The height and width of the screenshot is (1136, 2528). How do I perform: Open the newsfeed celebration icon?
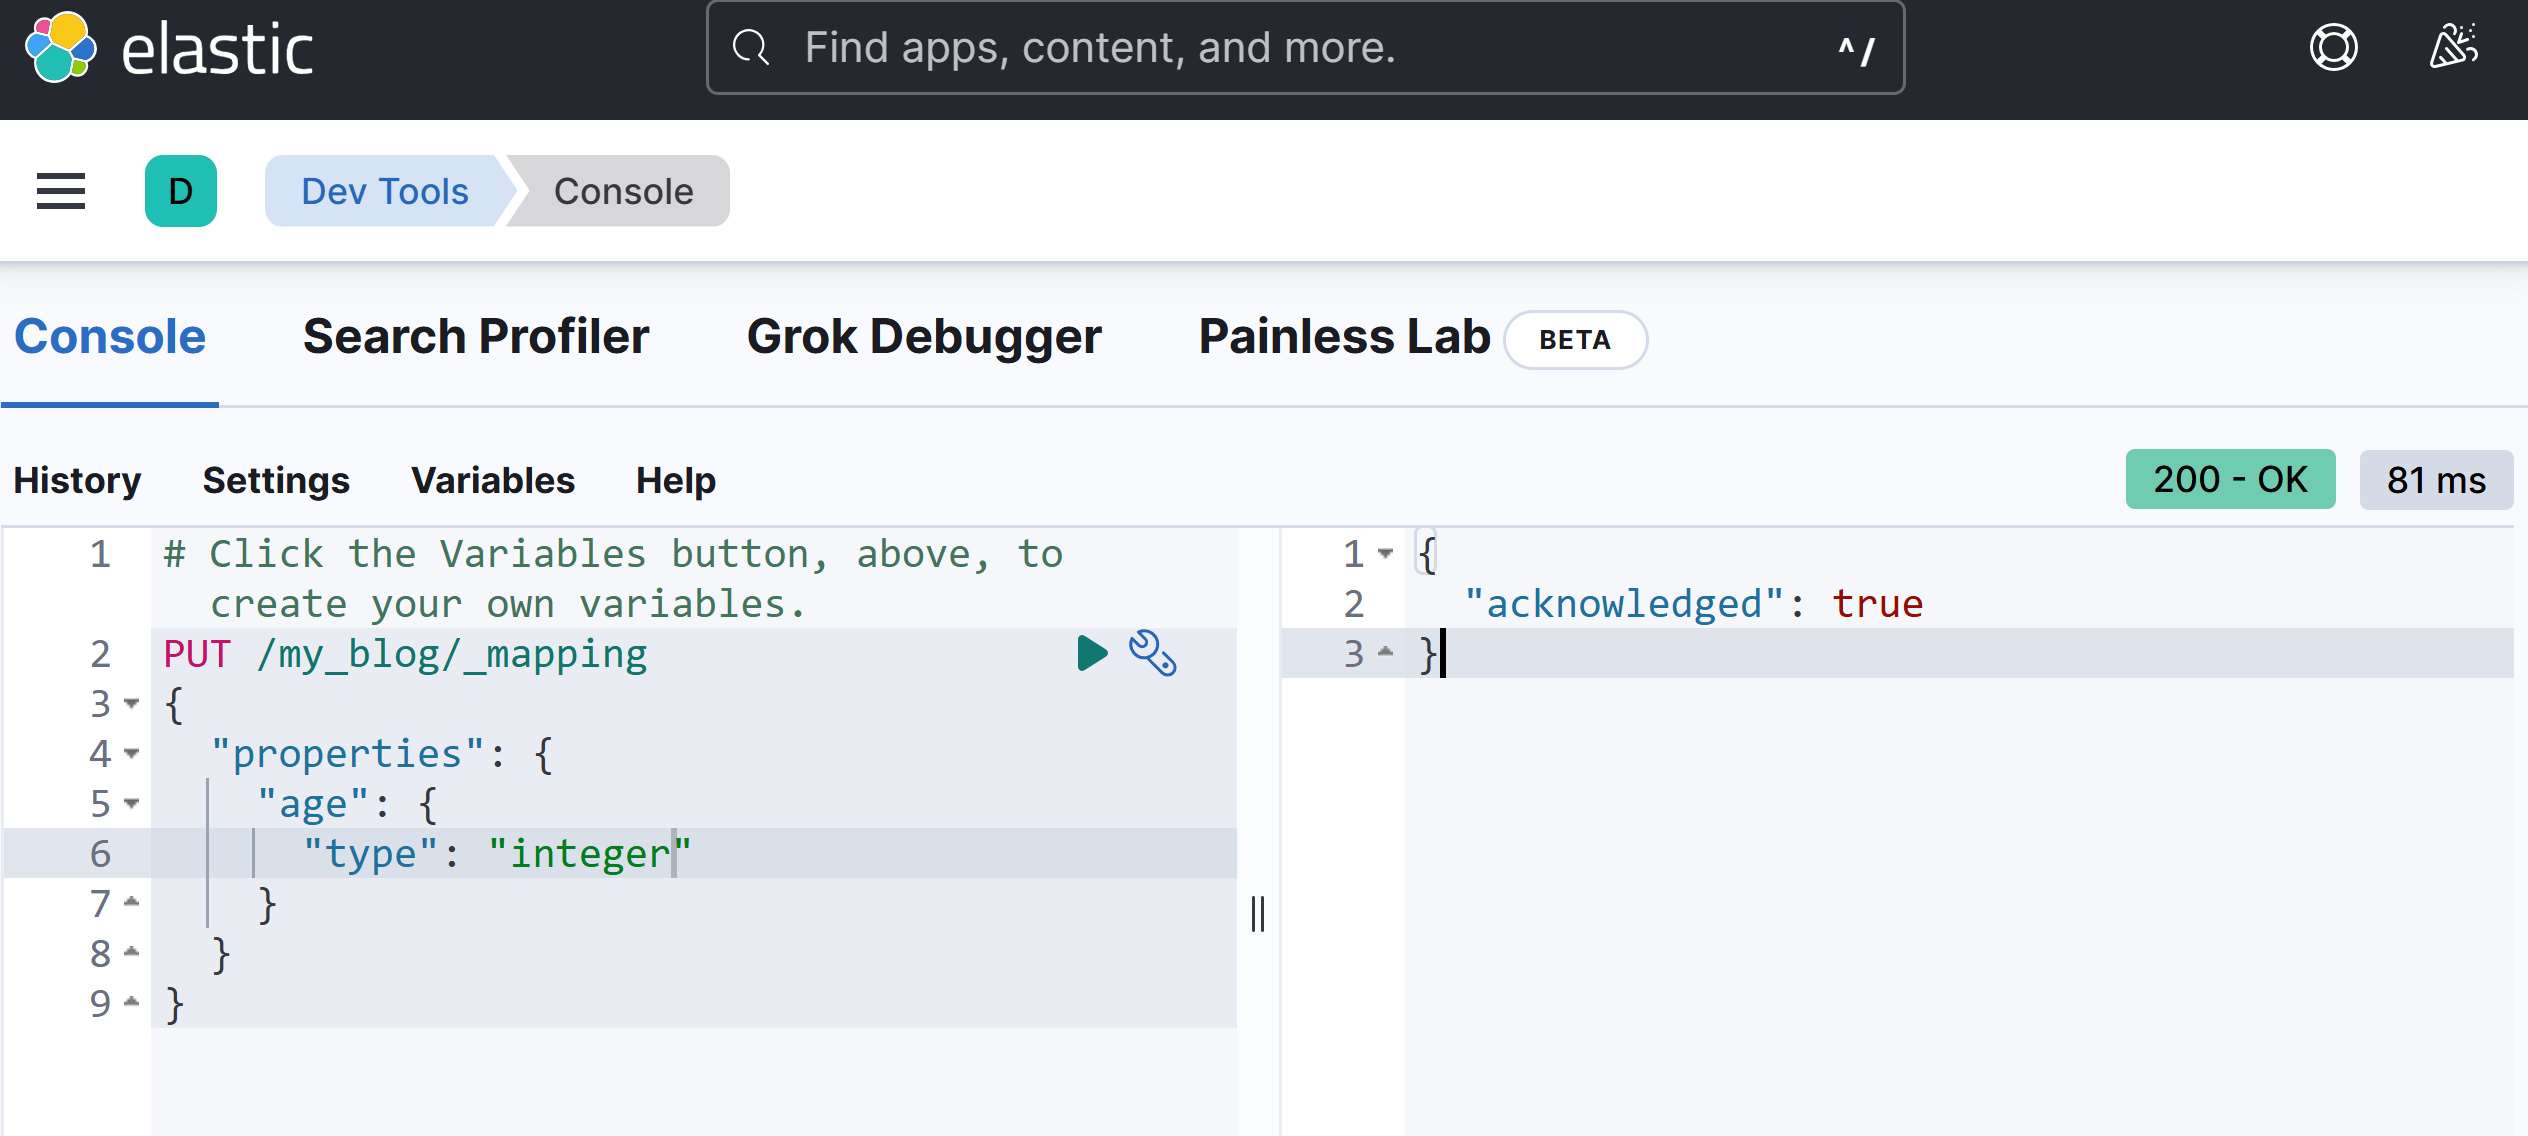click(x=2453, y=48)
